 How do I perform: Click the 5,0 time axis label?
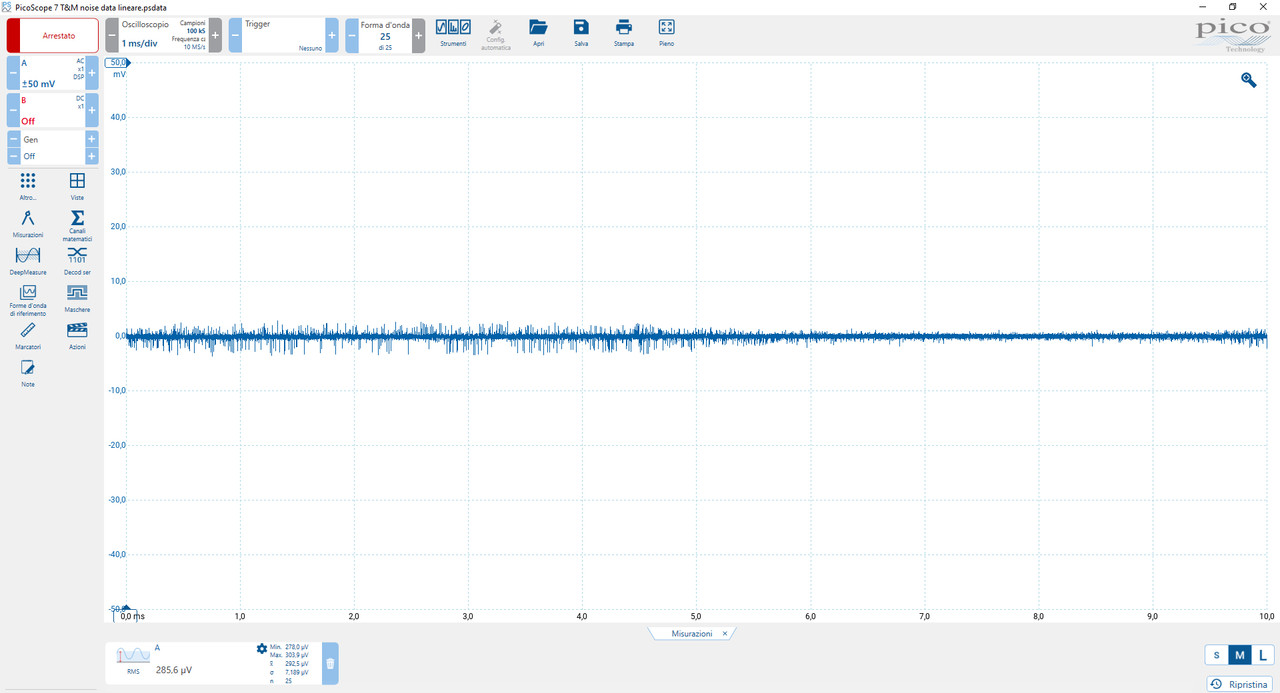(x=696, y=616)
